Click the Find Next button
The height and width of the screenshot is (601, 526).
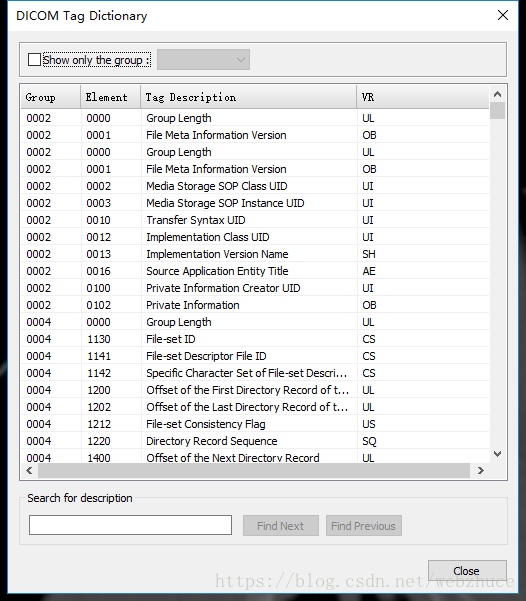point(281,525)
